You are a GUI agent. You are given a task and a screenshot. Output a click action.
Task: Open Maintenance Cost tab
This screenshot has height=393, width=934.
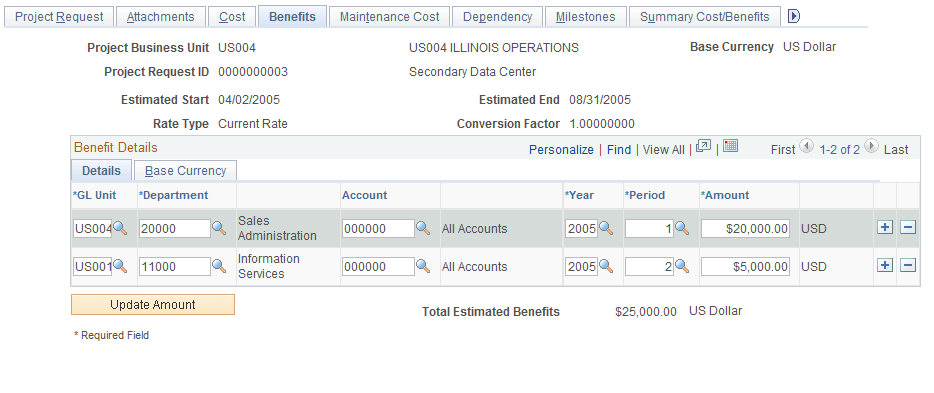click(390, 17)
